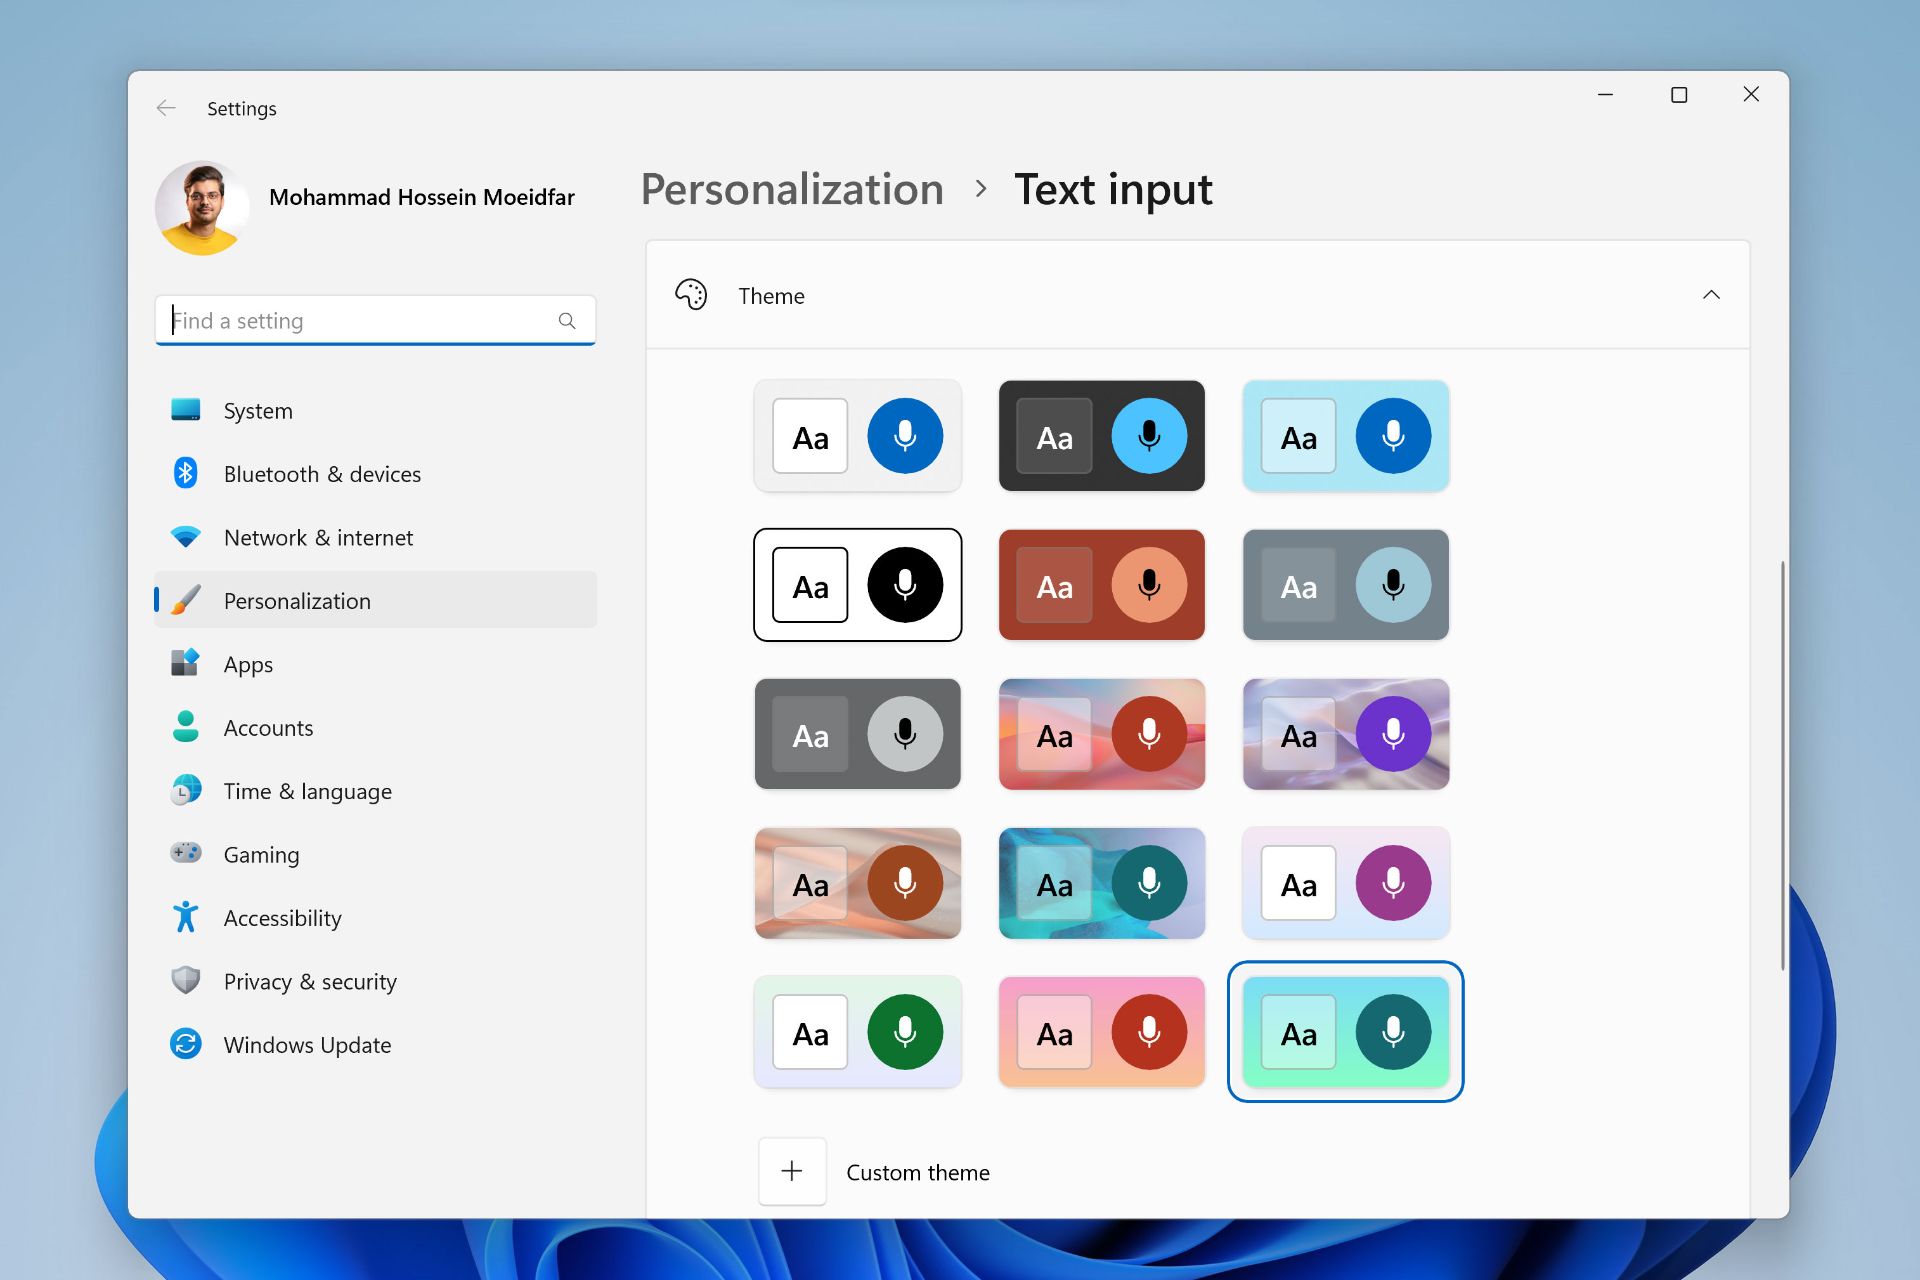
Task: Click the Accessibility figure icon
Action: coord(186,917)
